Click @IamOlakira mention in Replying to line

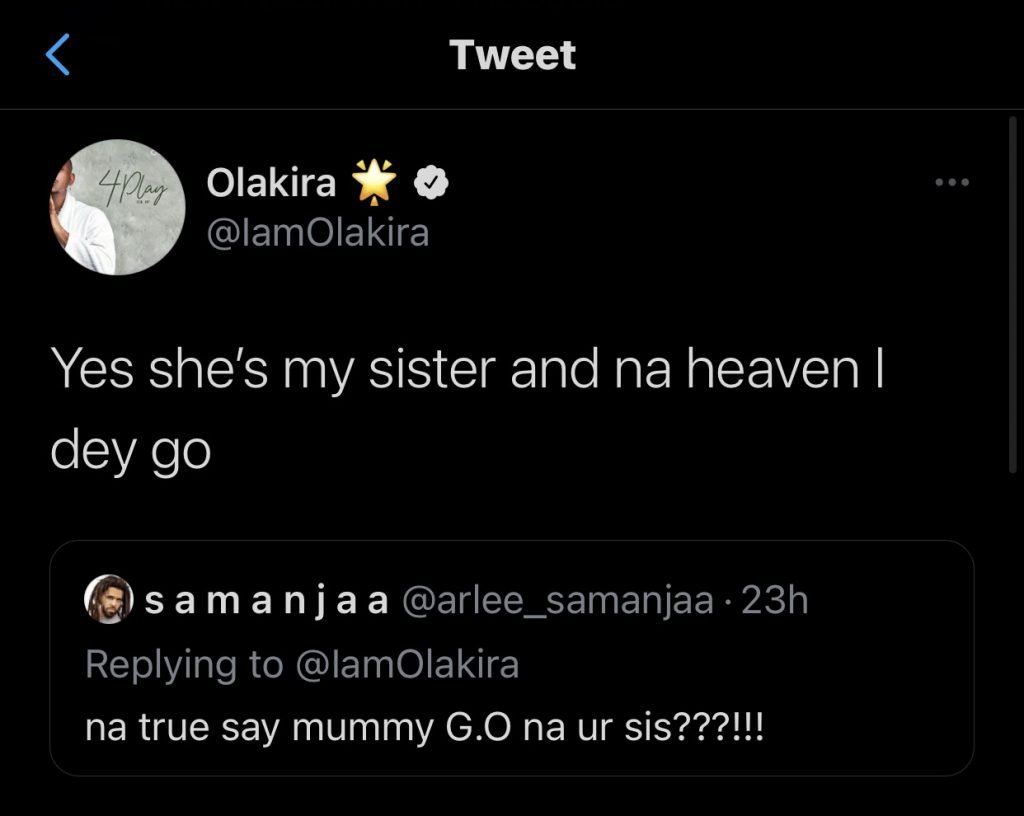406,664
